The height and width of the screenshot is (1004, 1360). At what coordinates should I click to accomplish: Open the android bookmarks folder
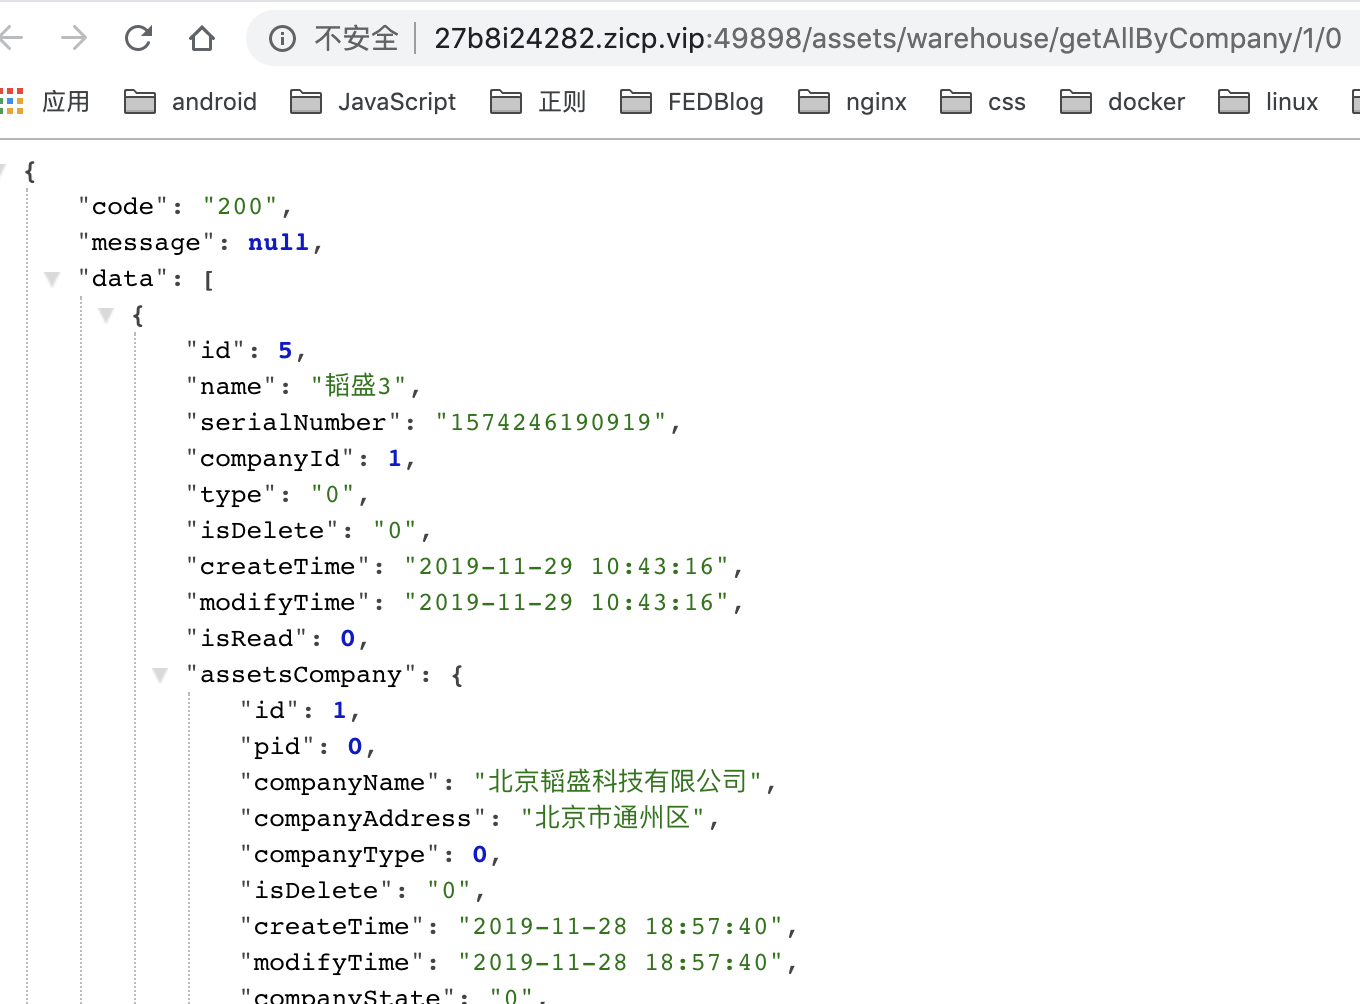click(x=214, y=101)
